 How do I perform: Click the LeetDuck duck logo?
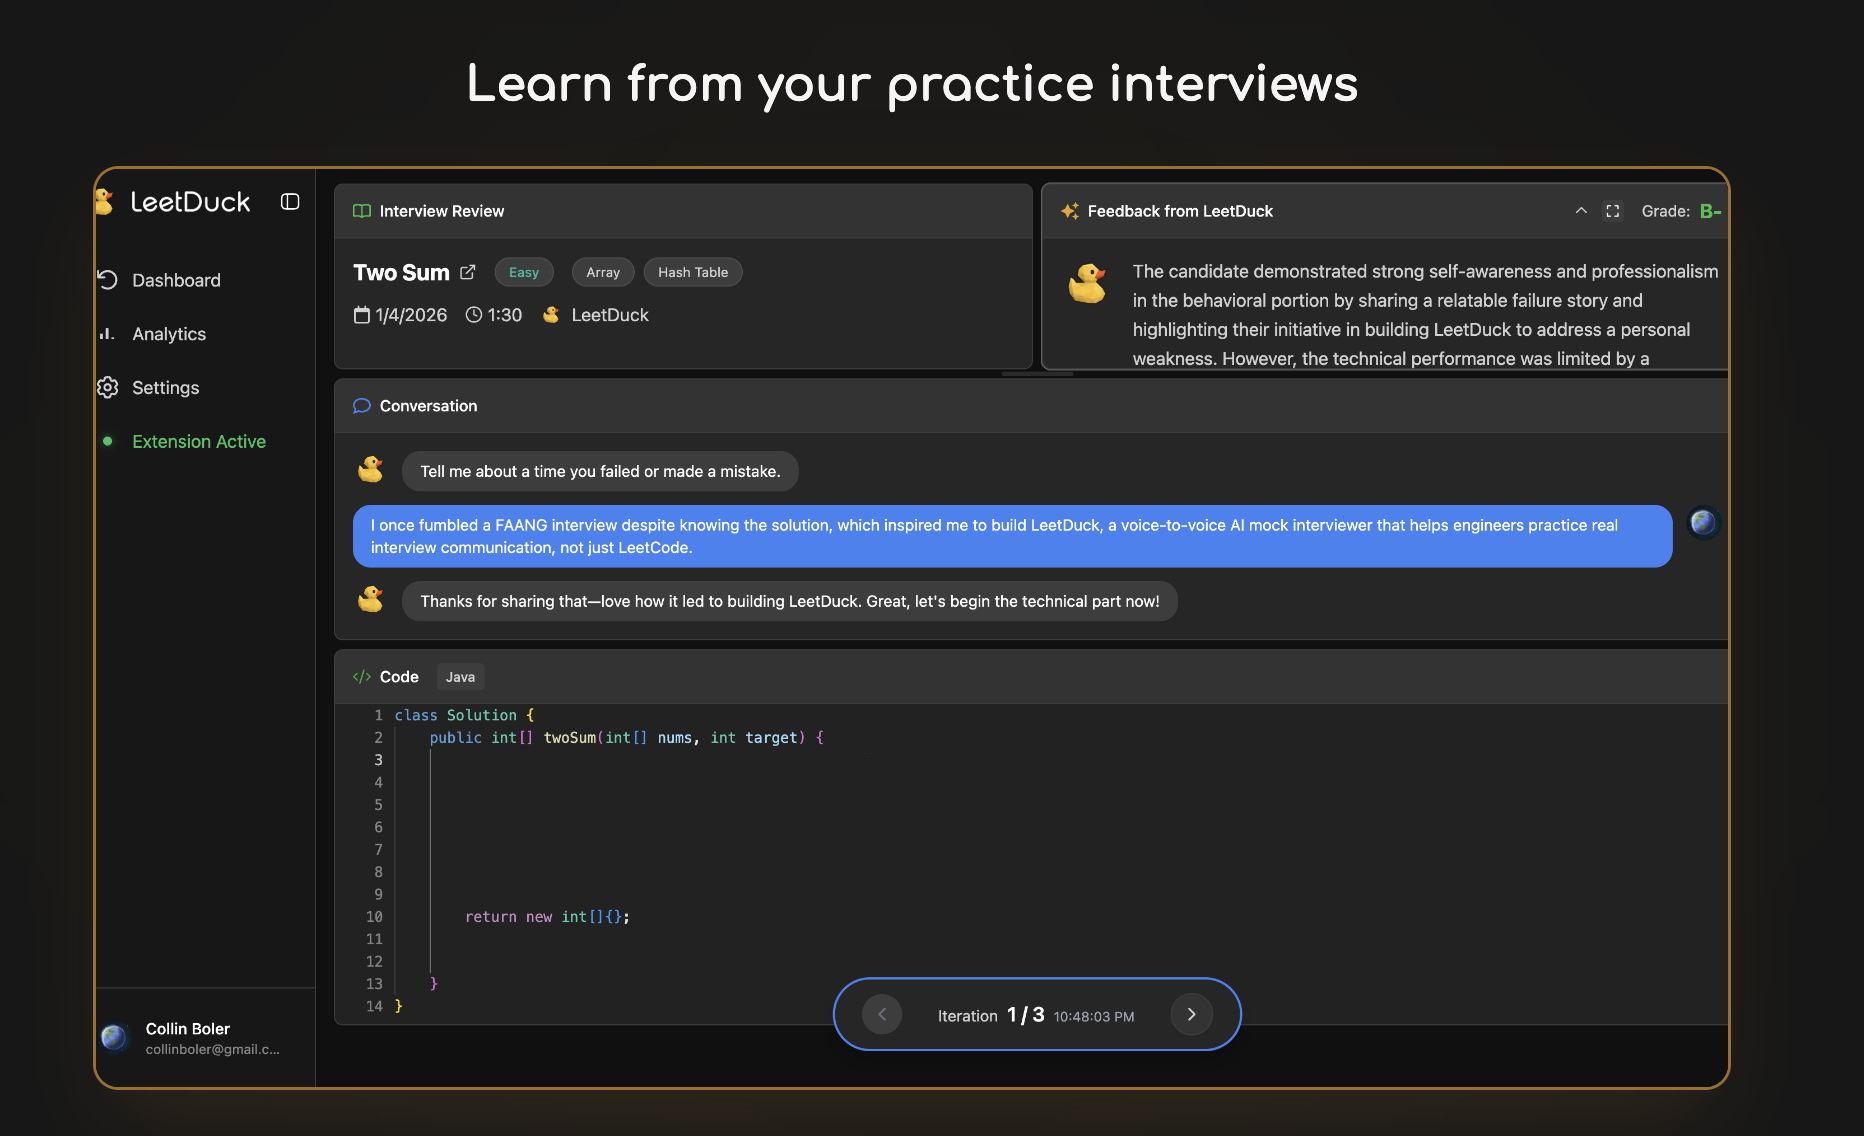104,201
